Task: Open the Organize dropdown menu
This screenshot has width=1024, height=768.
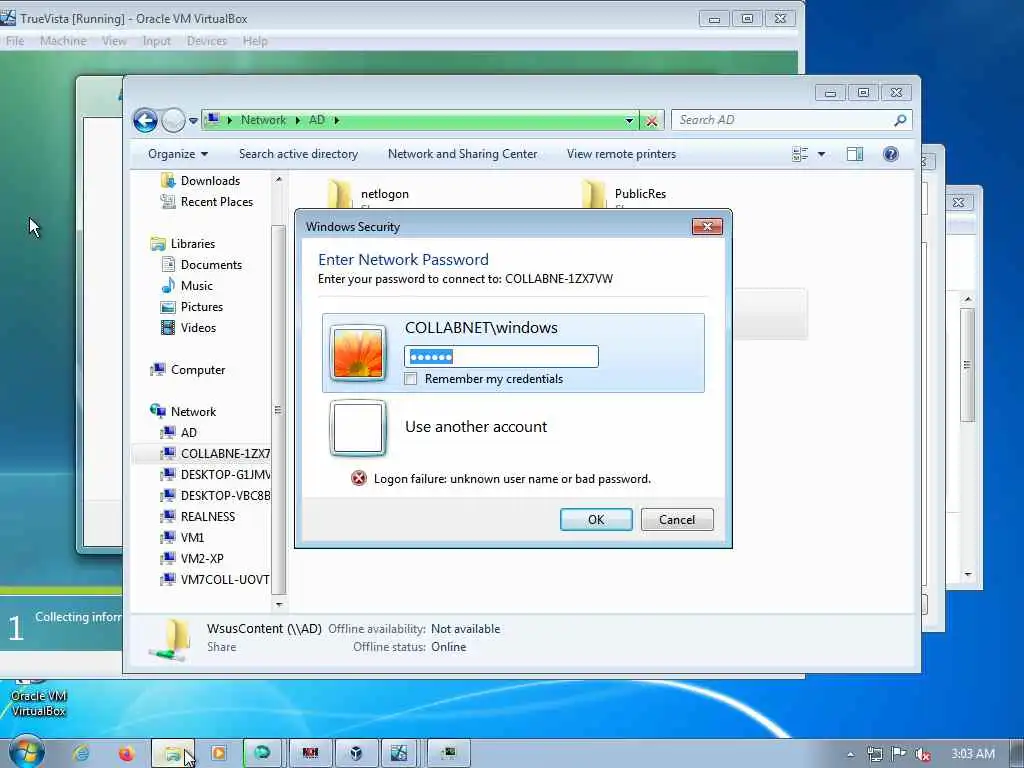Action: [x=178, y=154]
